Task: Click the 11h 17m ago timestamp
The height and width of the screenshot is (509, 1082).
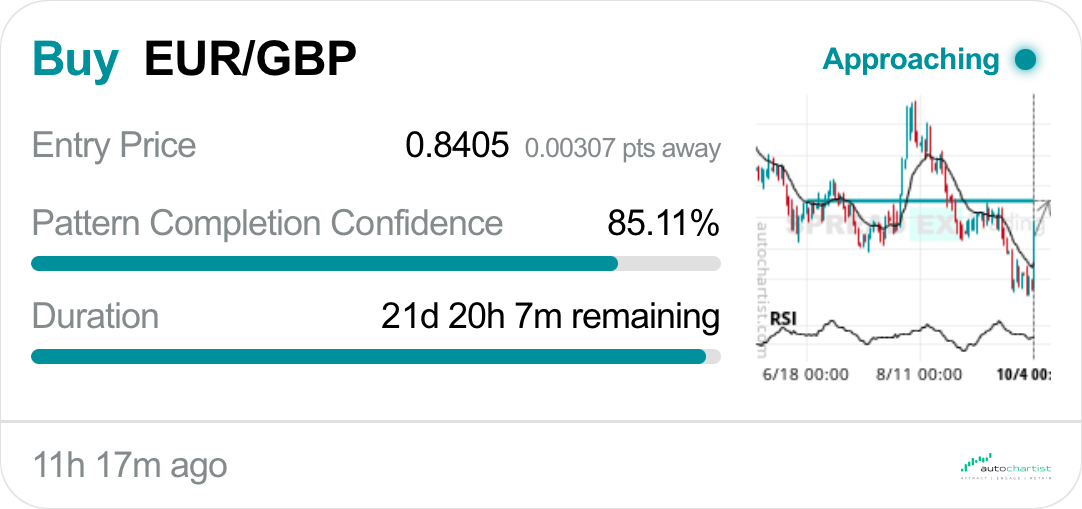Action: click(x=130, y=465)
